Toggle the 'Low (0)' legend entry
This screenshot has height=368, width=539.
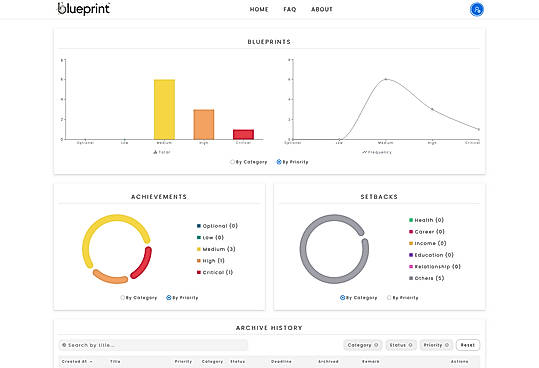point(210,237)
